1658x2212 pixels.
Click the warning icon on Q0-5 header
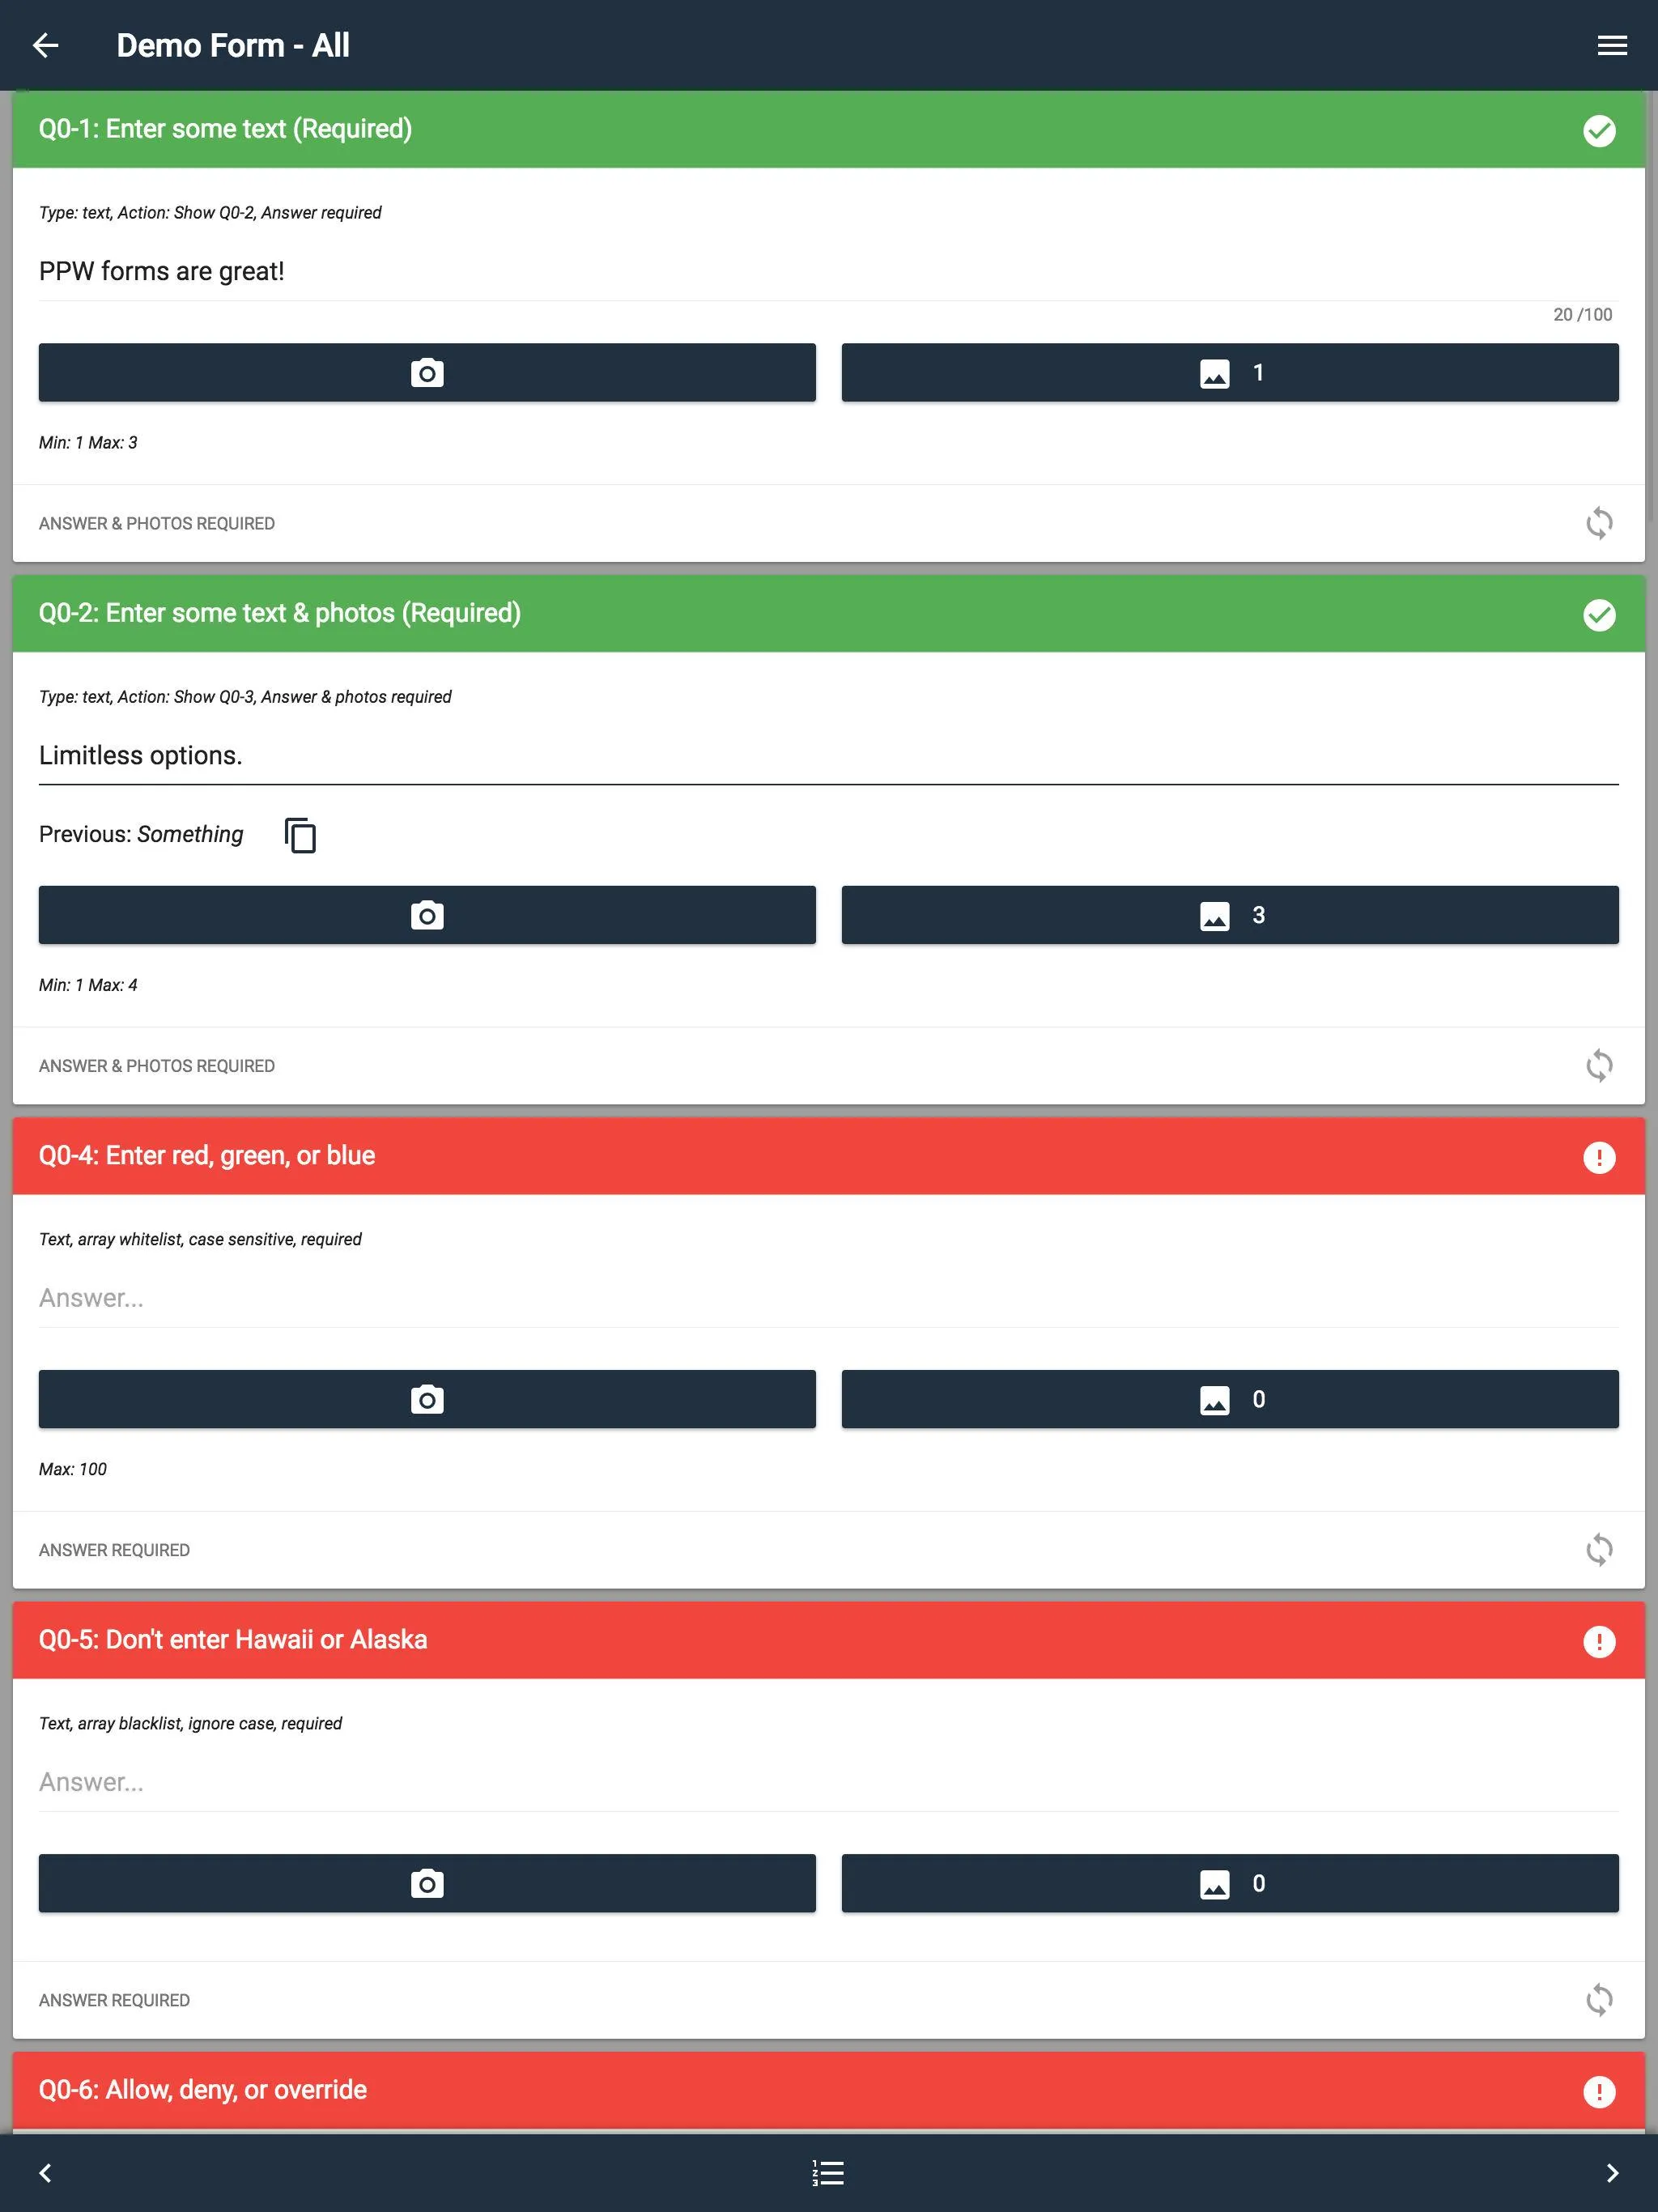pyautogui.click(x=1597, y=1639)
